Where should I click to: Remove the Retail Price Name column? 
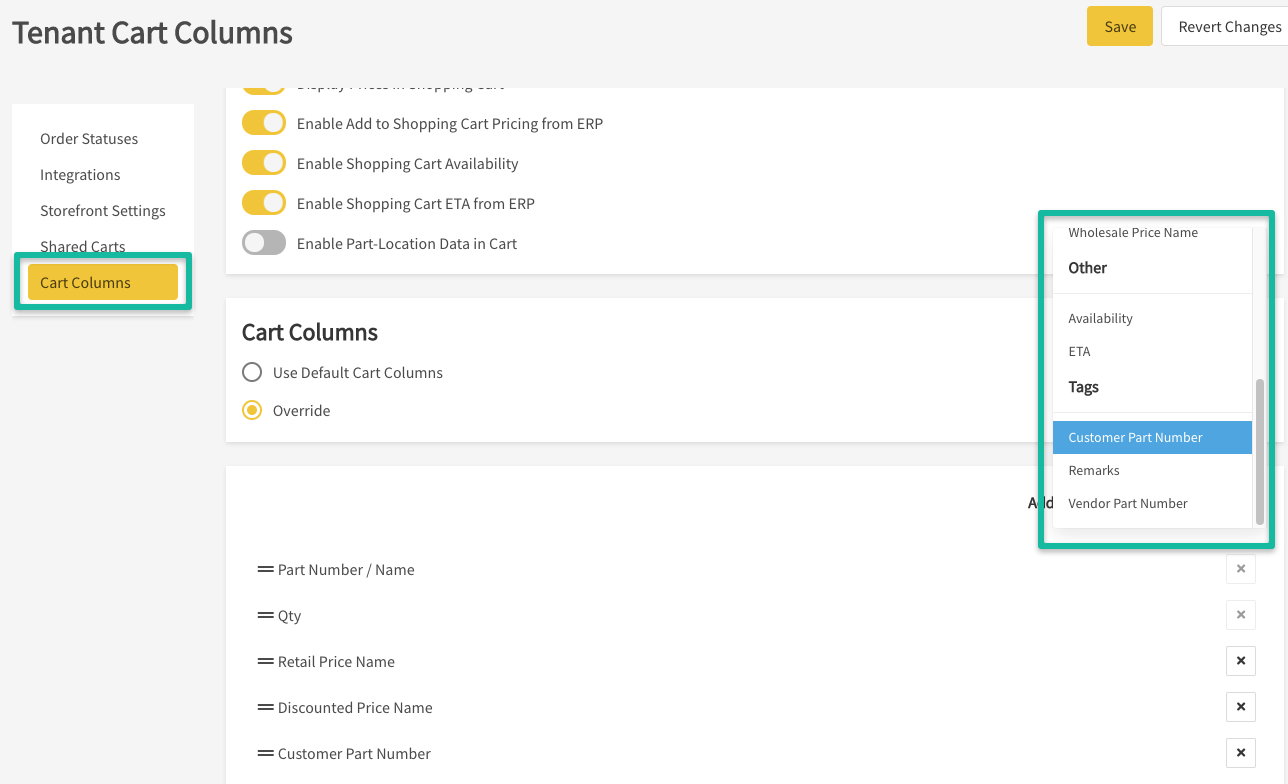[1240, 661]
